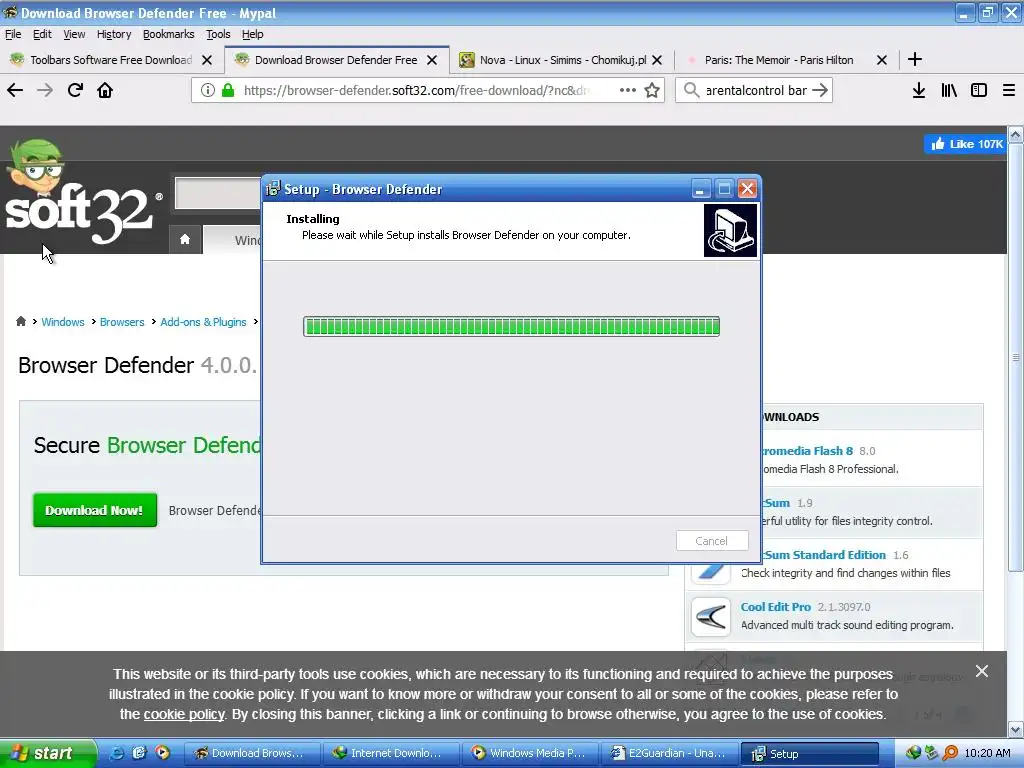Image resolution: width=1024 pixels, height=768 pixels.
Task: Click the Facebook Like 107K button
Action: [965, 144]
